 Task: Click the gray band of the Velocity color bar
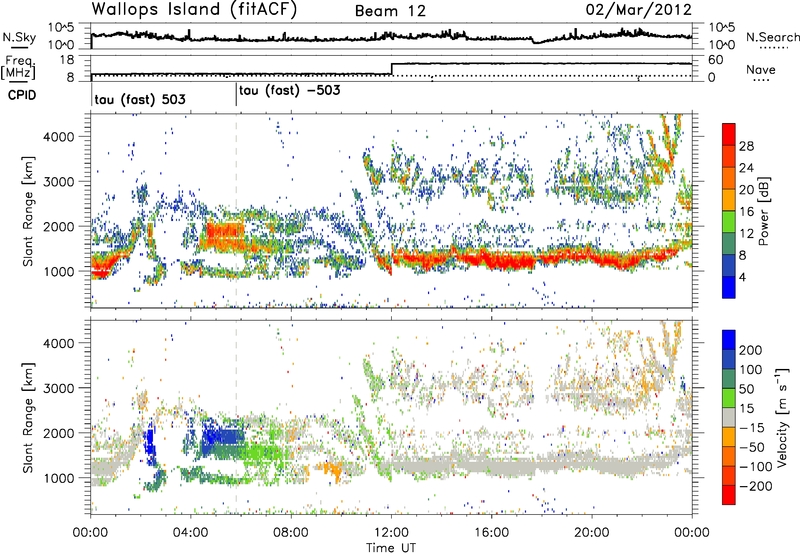[x=729, y=418]
